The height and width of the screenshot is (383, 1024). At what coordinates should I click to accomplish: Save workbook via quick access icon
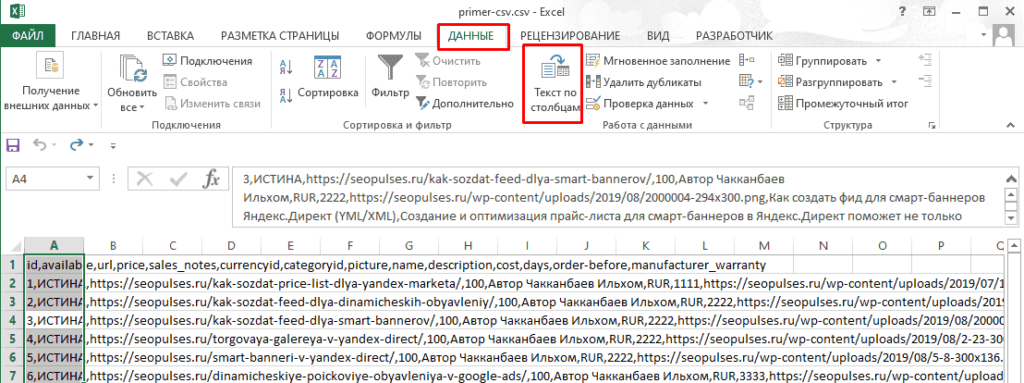13,144
